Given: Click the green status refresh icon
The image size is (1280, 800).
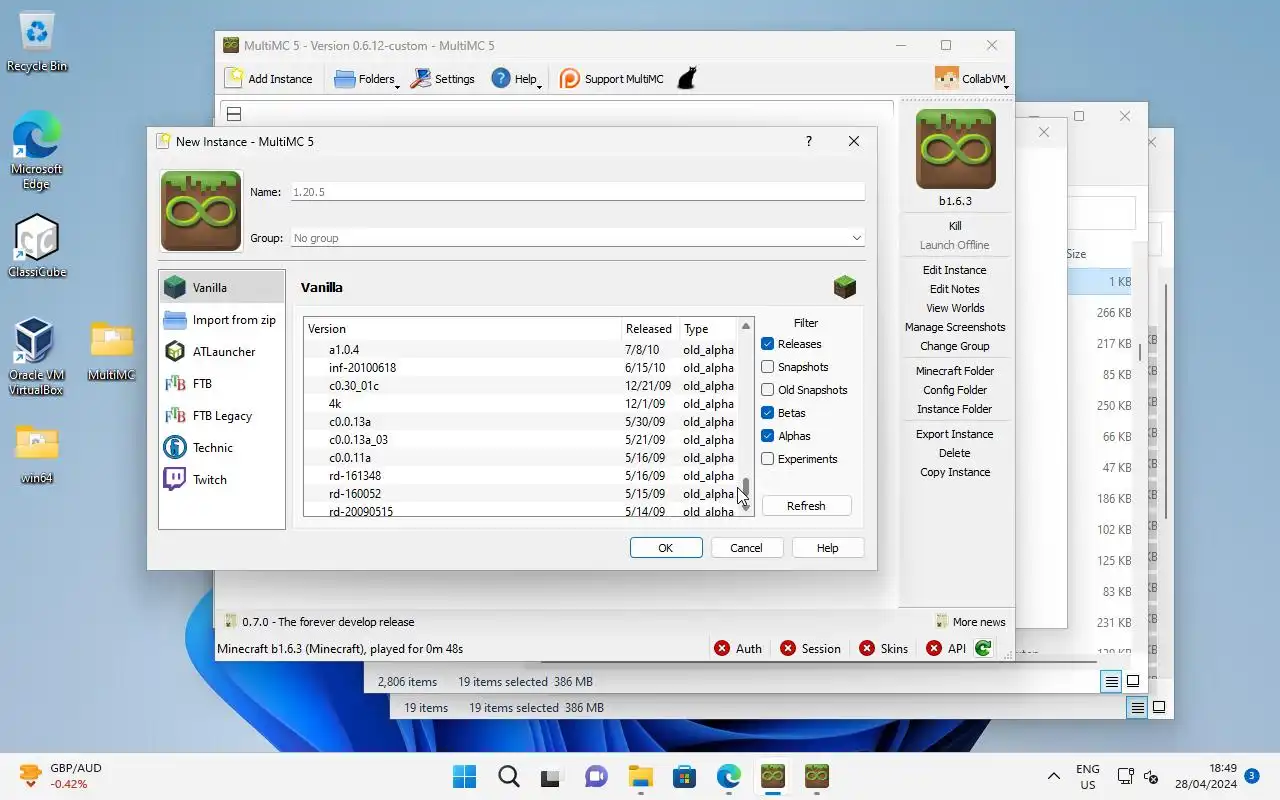Looking at the screenshot, I should (x=983, y=649).
